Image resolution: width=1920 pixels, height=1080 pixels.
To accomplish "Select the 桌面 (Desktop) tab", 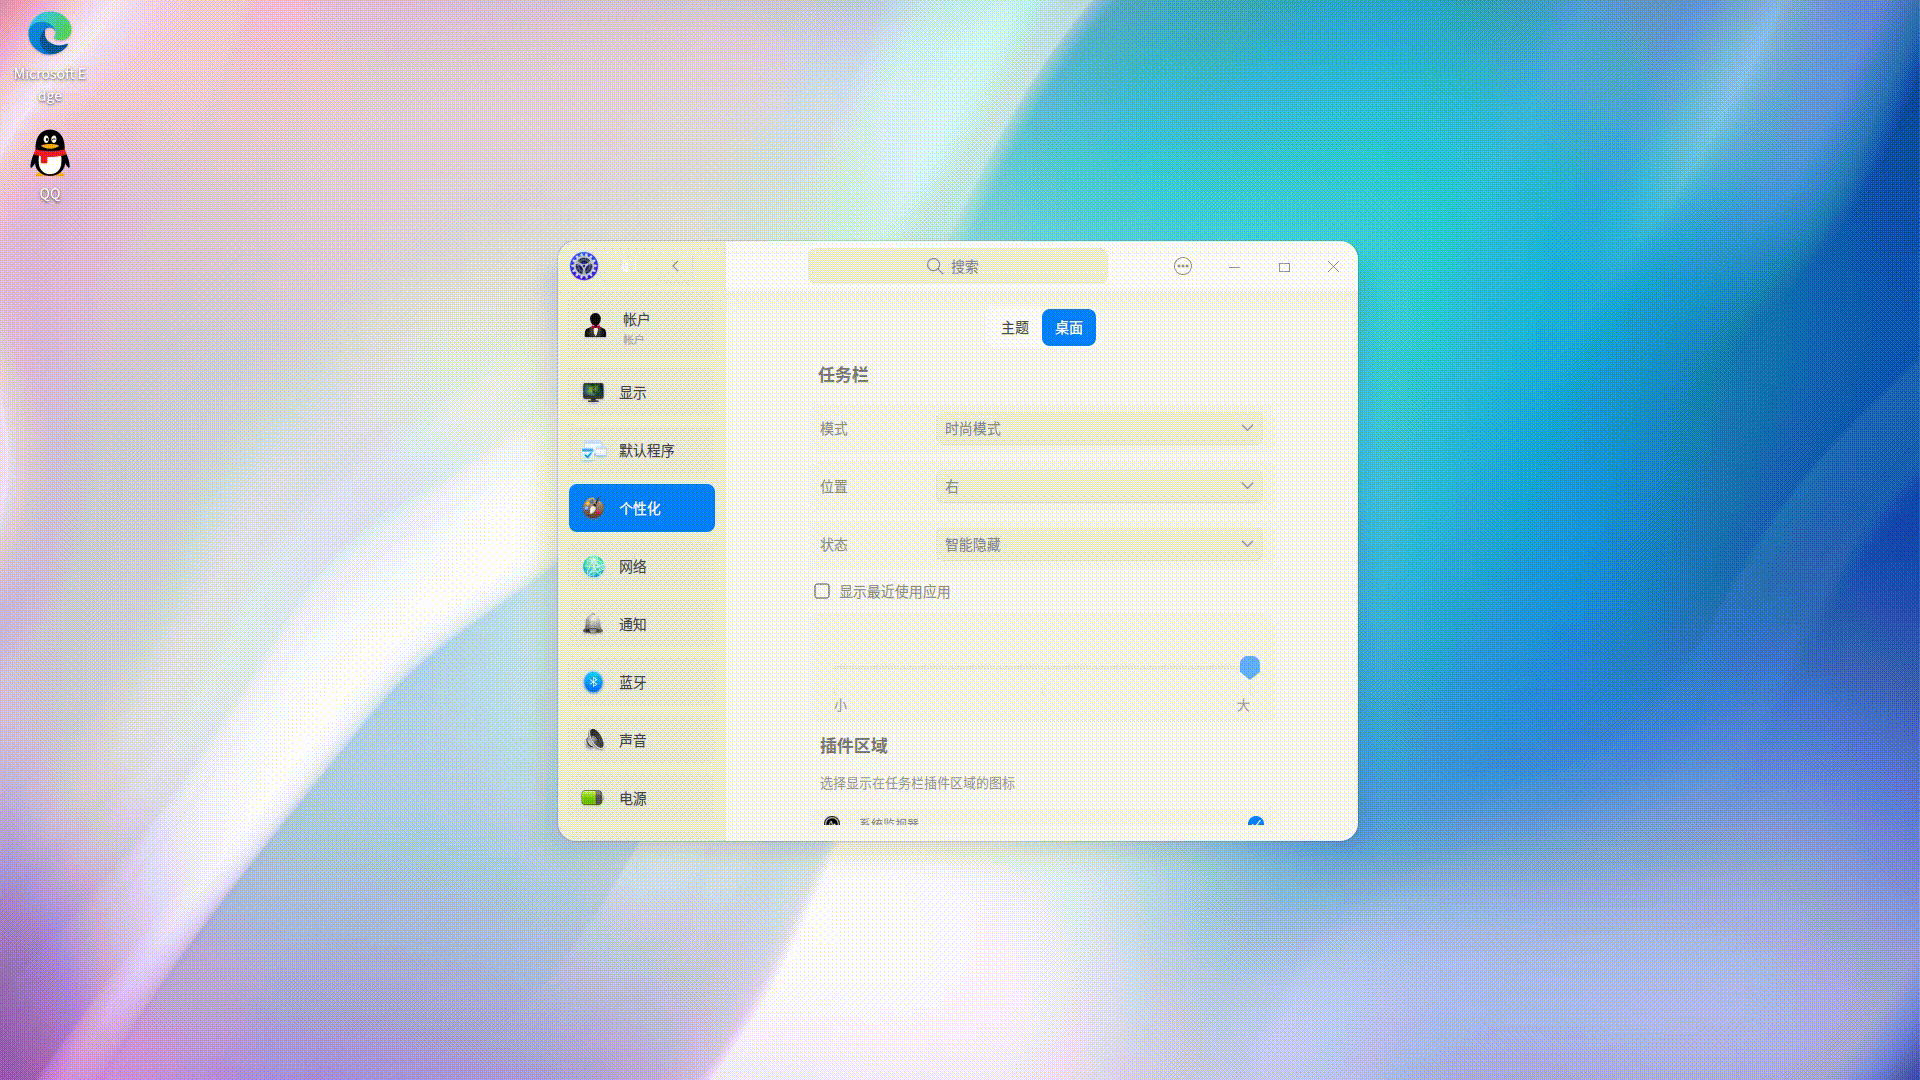I will click(x=1068, y=327).
